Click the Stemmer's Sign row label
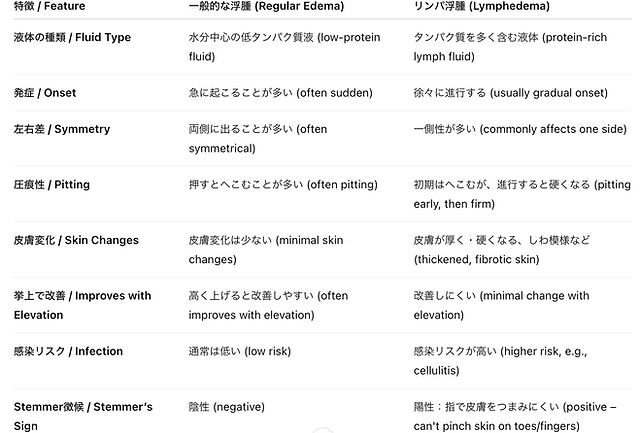The image size is (640, 433). (x=81, y=416)
